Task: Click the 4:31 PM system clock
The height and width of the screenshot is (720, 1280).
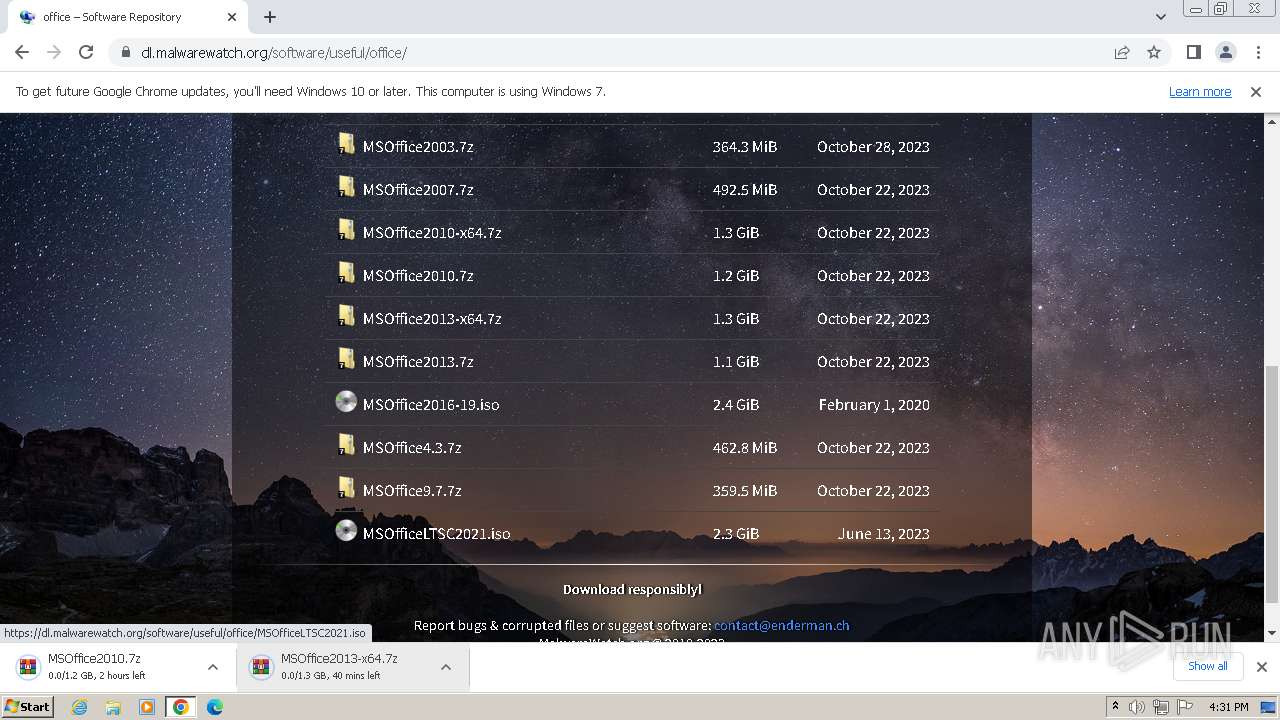Action: [1229, 707]
